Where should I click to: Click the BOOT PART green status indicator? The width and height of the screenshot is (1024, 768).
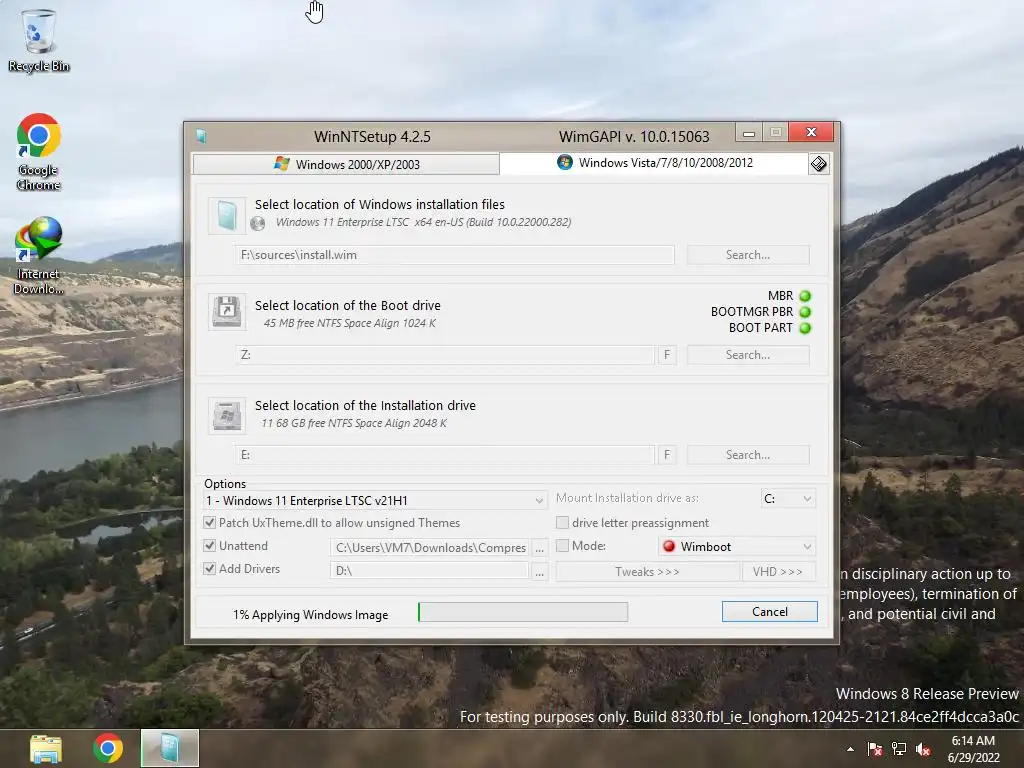[x=805, y=328]
